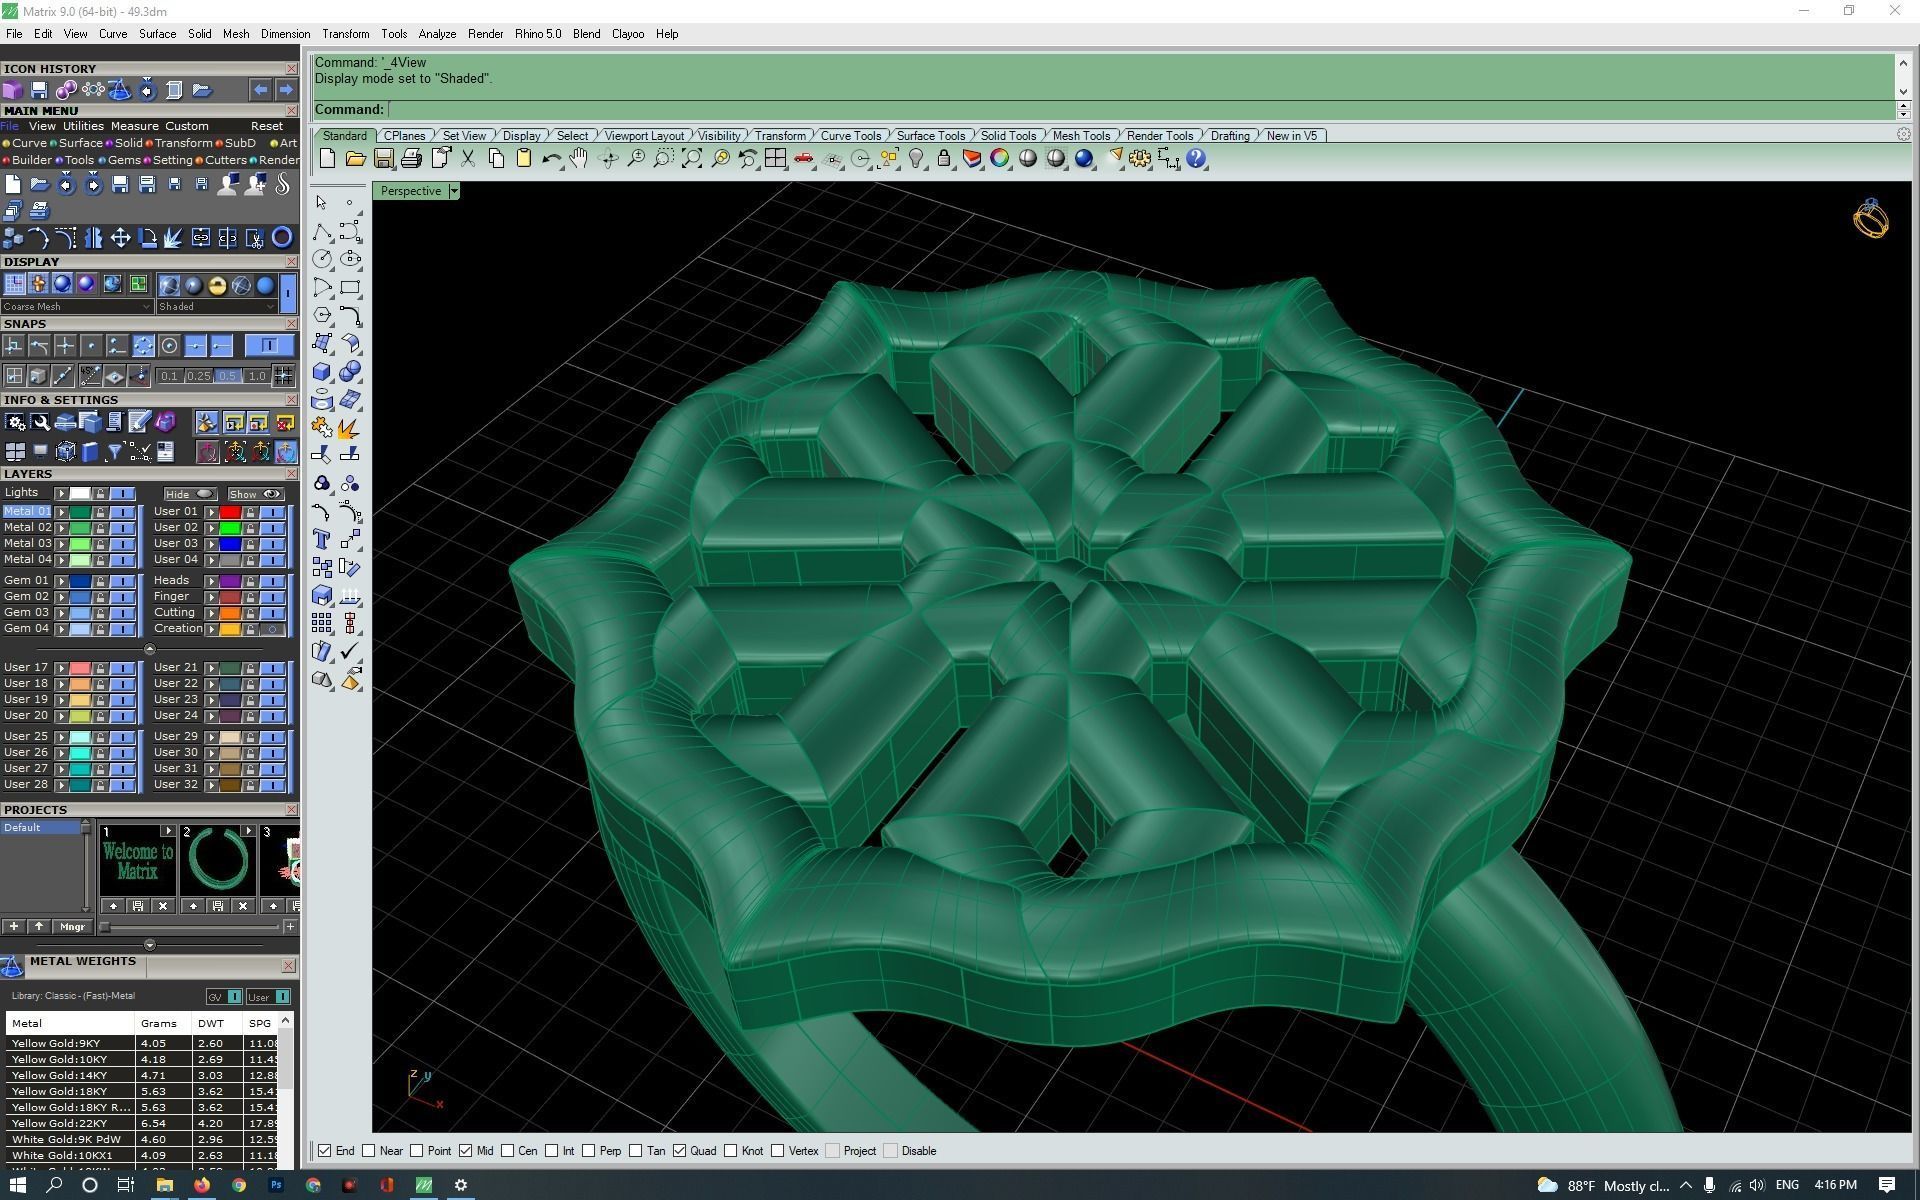The height and width of the screenshot is (1200, 1920).
Task: Click the funnel filter icon in Info & Settings
Action: [x=114, y=452]
